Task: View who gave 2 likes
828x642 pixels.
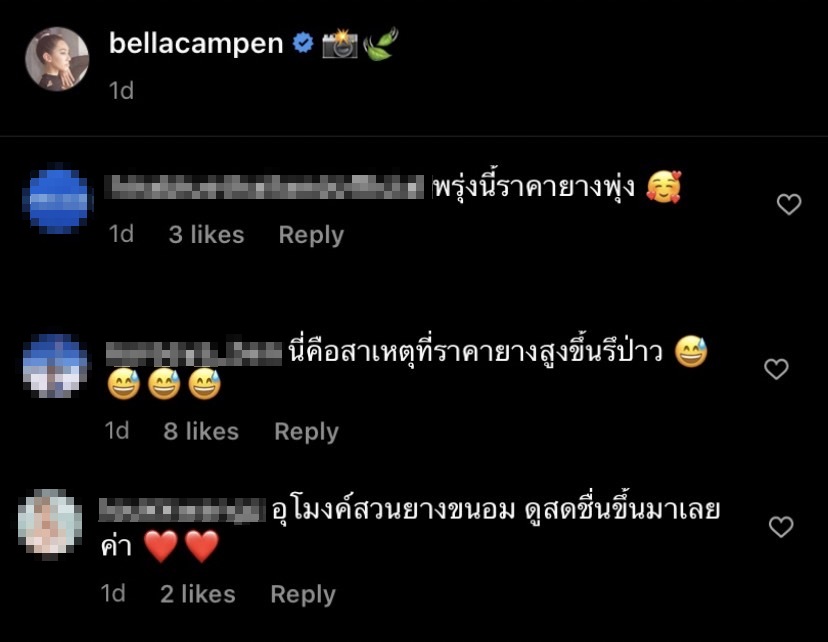Action: (x=198, y=594)
